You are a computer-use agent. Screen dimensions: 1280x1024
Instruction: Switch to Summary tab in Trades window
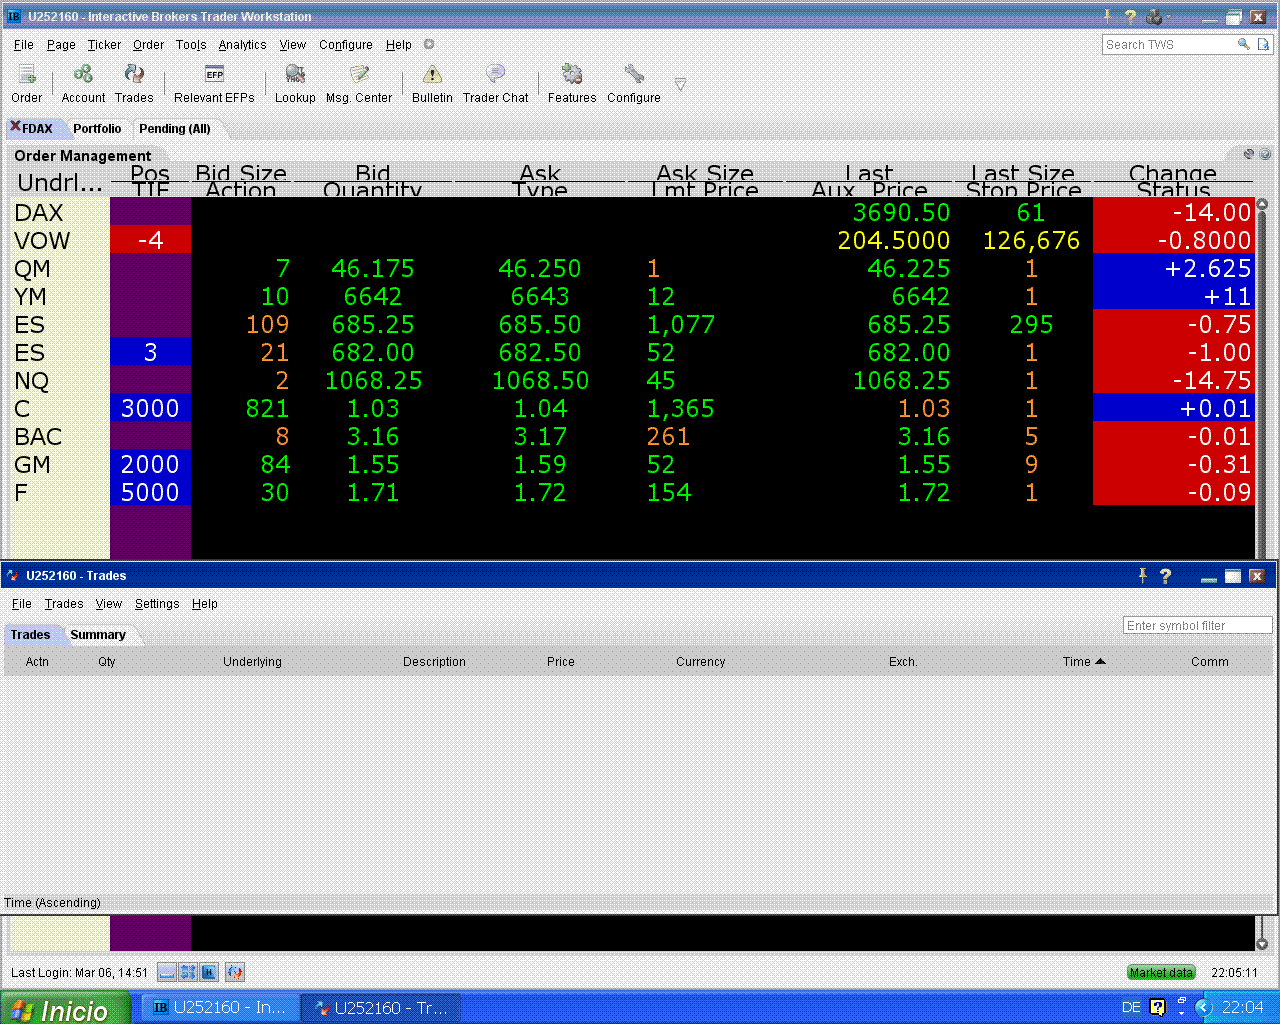(98, 635)
